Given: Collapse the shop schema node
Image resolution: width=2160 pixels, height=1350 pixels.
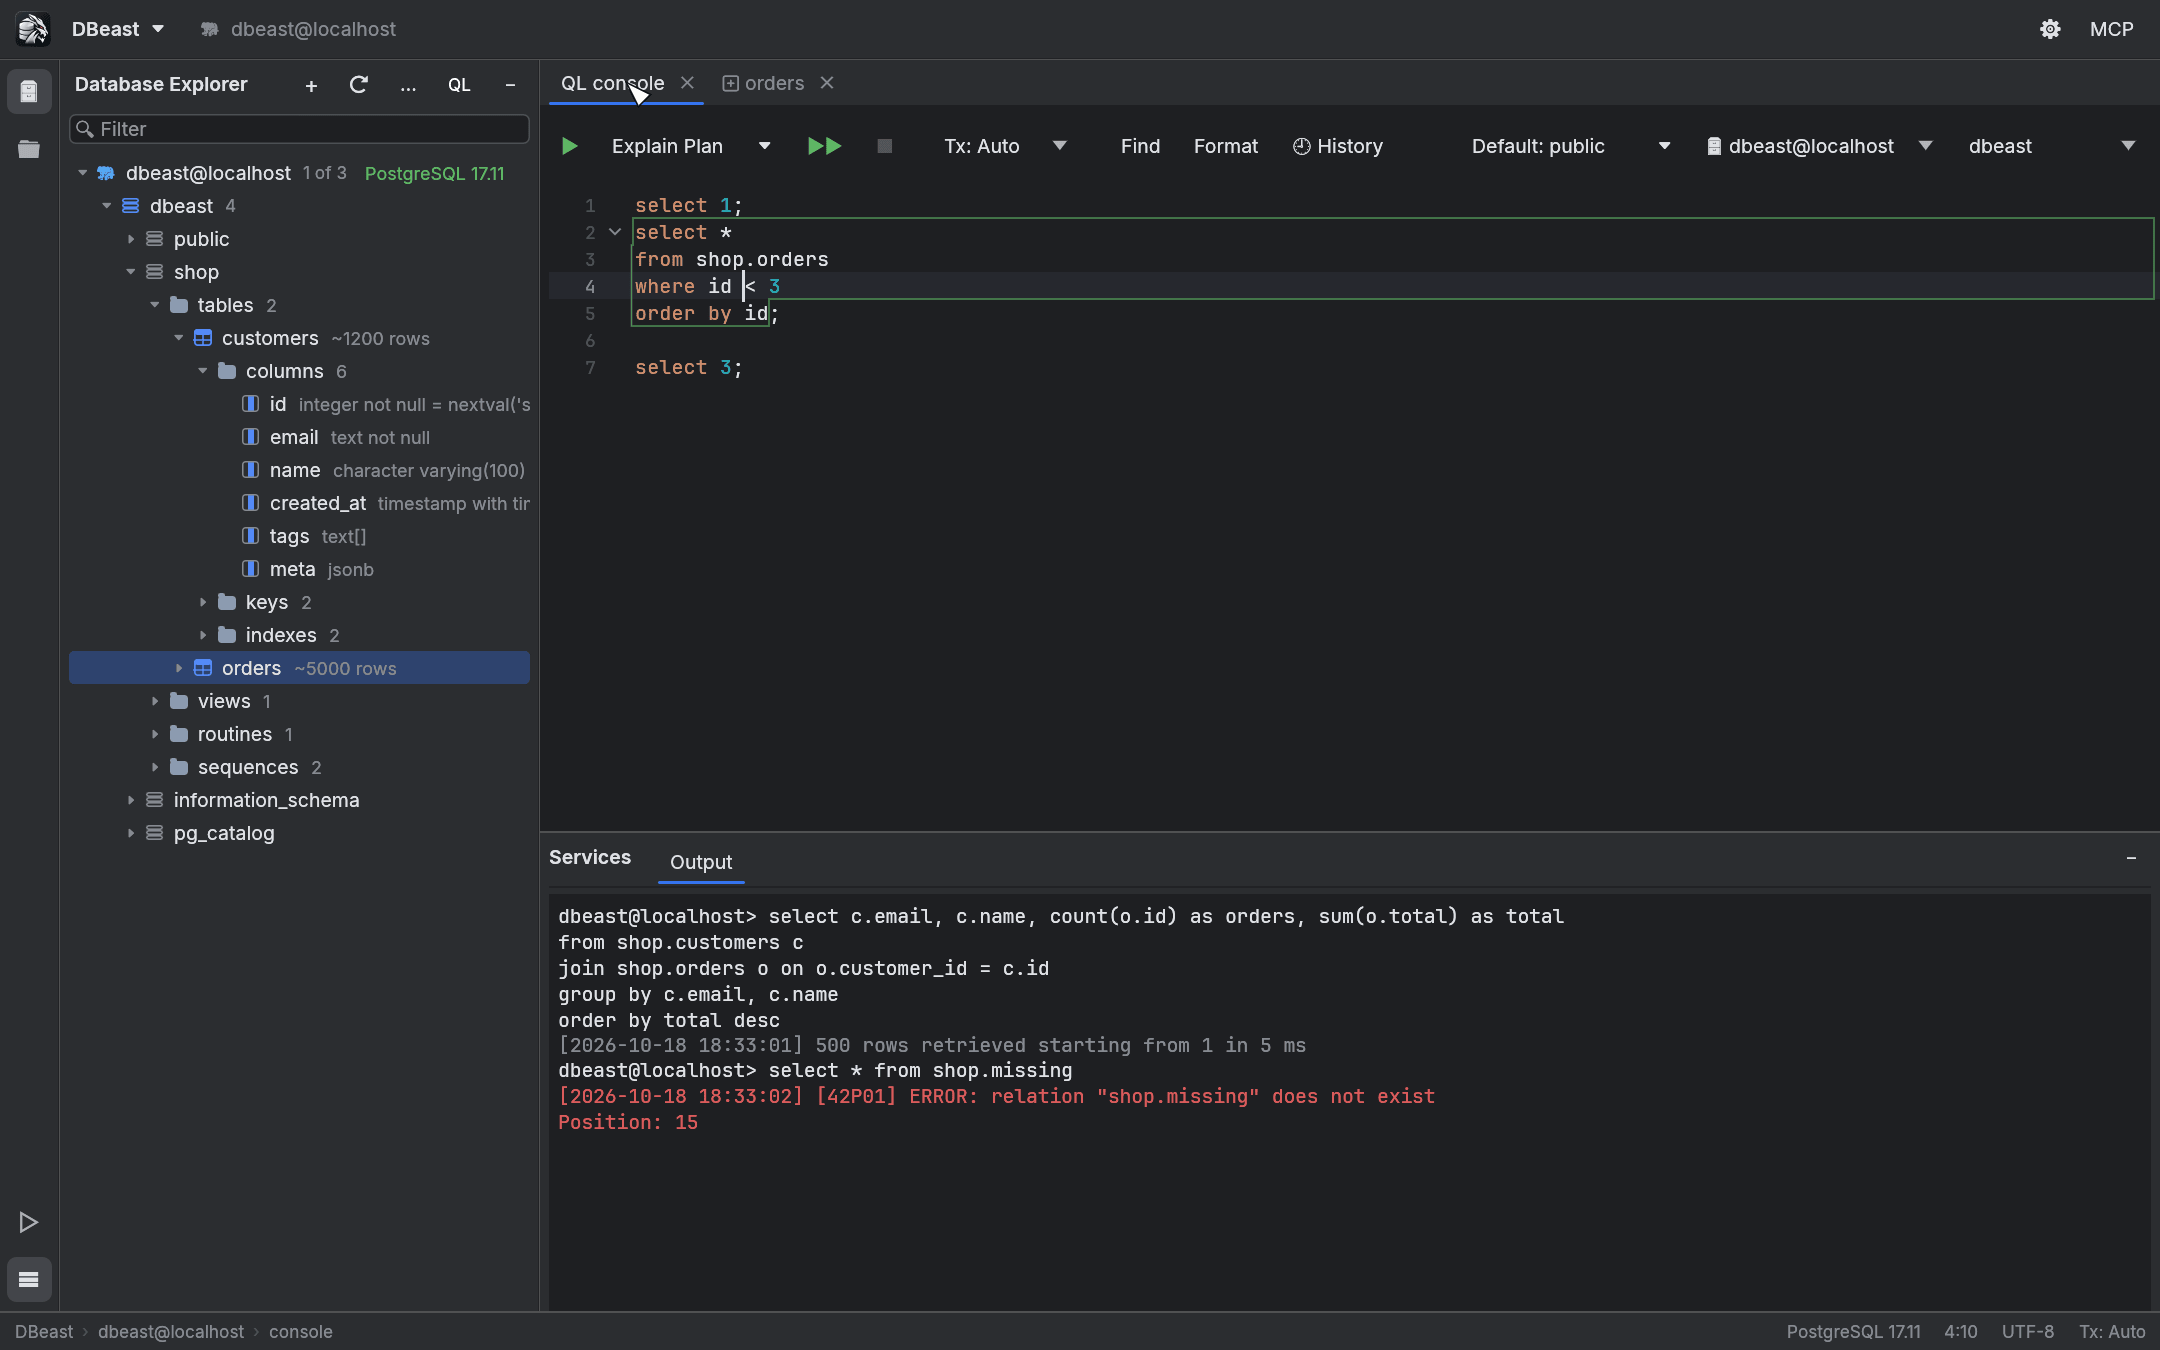Looking at the screenshot, I should pos(131,272).
